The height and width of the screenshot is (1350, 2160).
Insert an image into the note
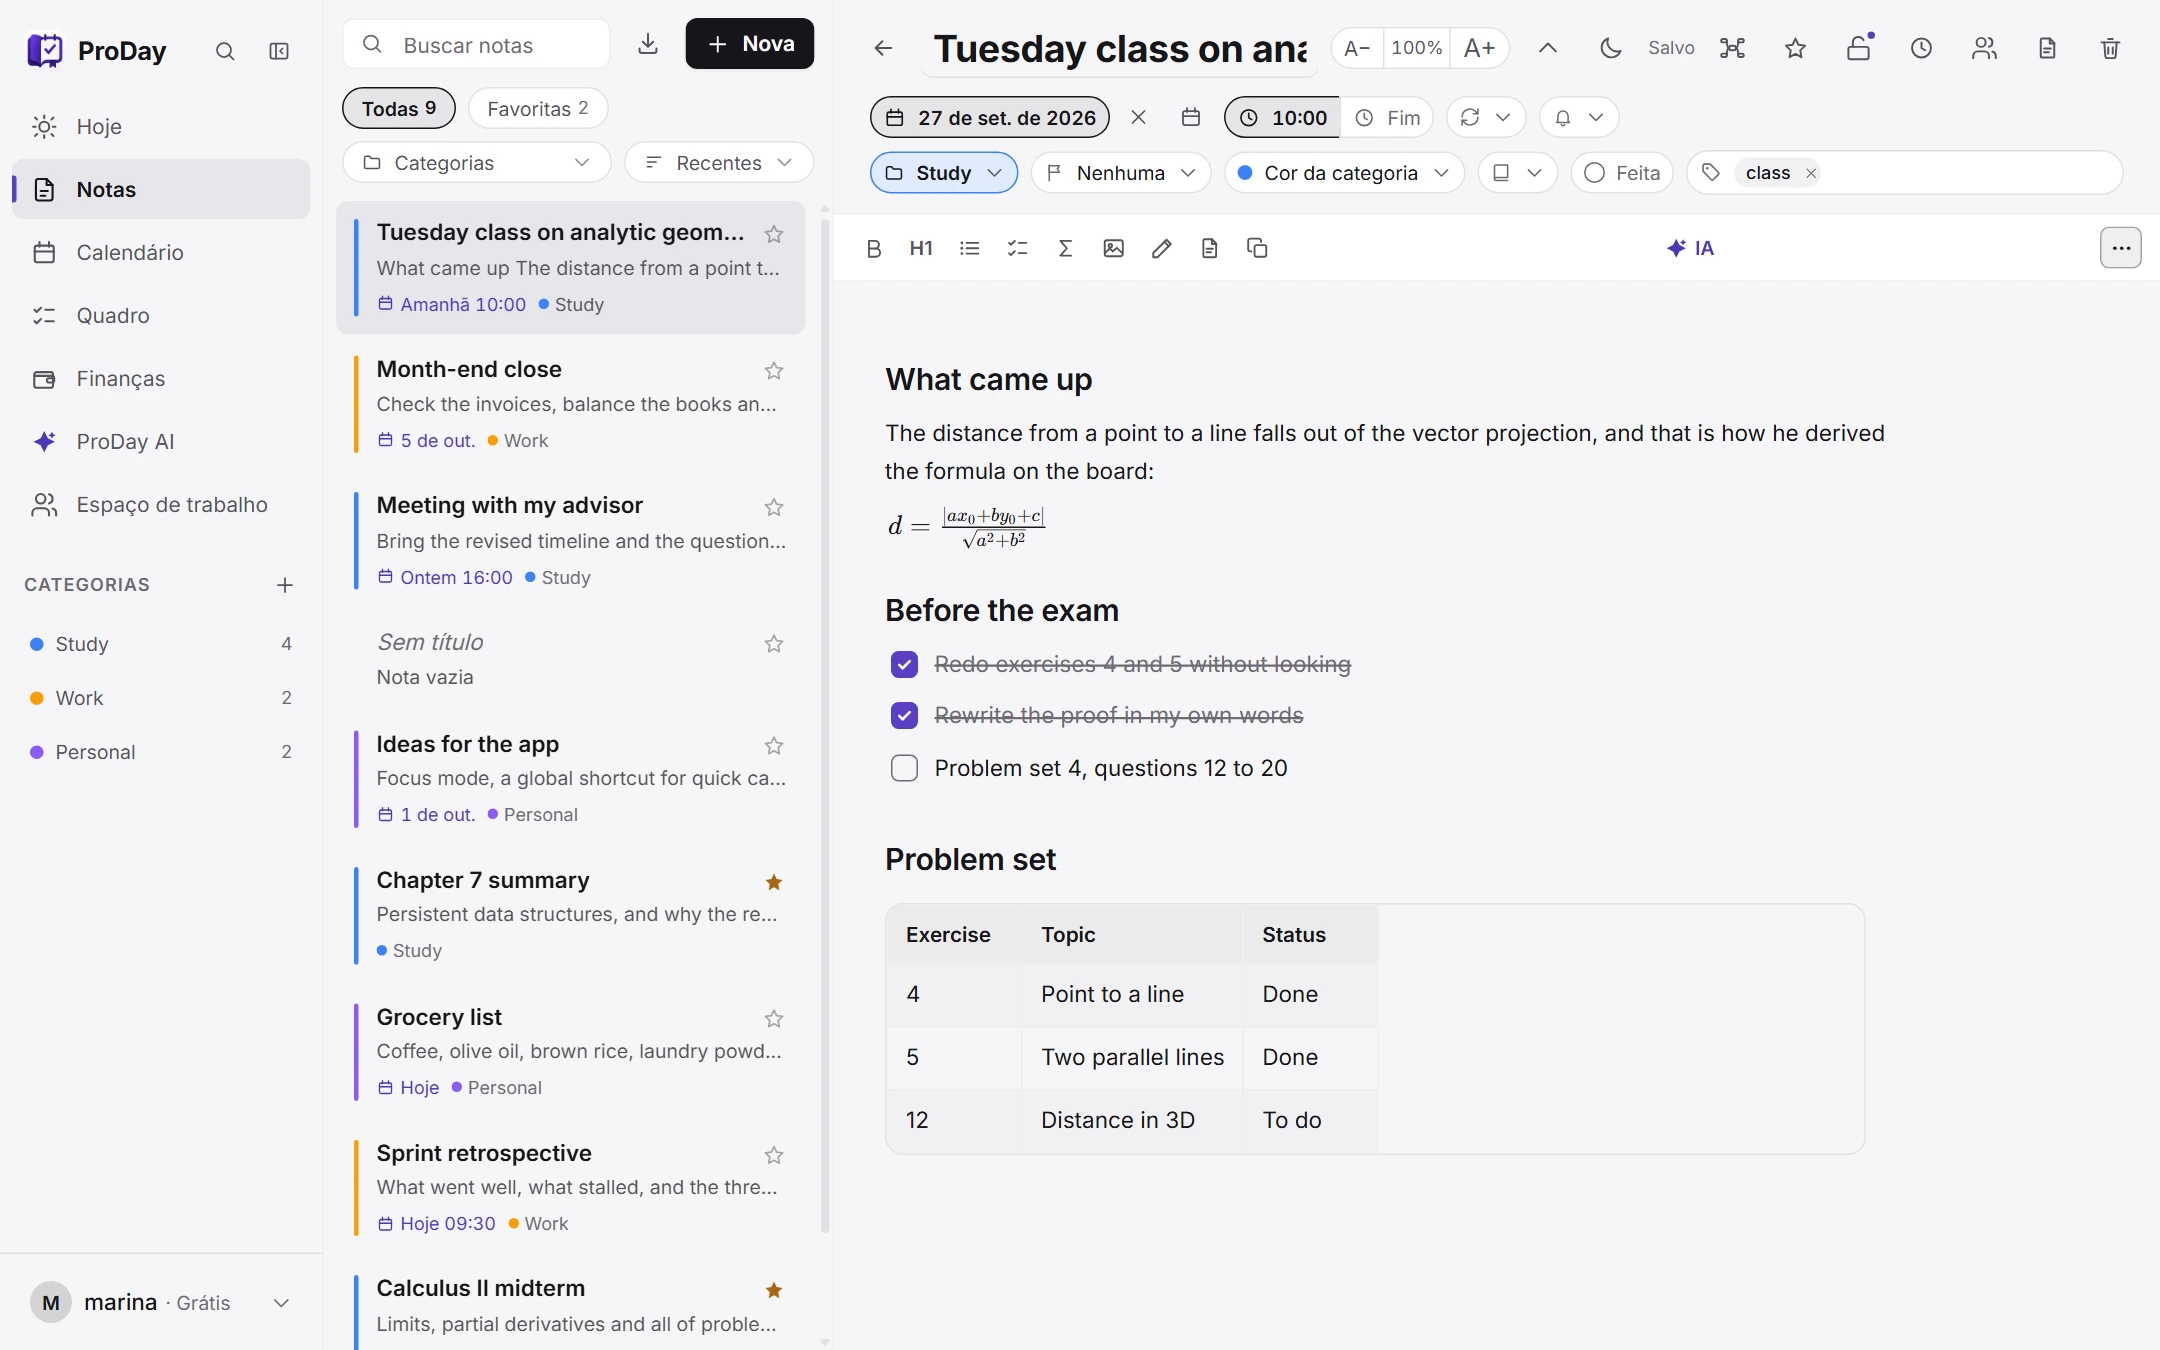tap(1113, 248)
